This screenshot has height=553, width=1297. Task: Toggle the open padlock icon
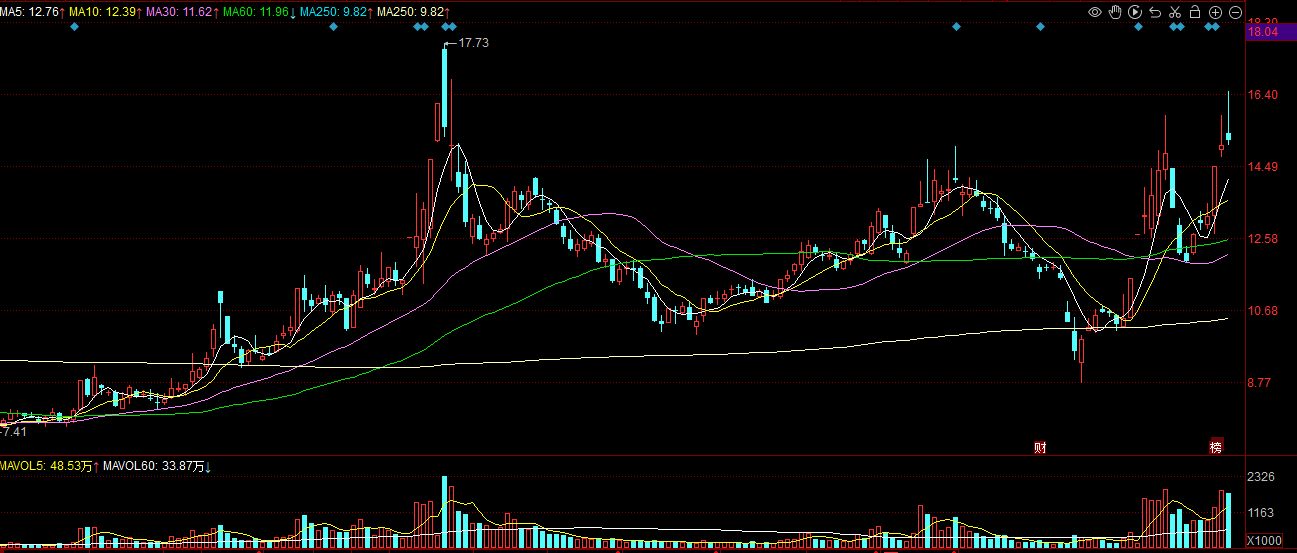(x=1195, y=12)
